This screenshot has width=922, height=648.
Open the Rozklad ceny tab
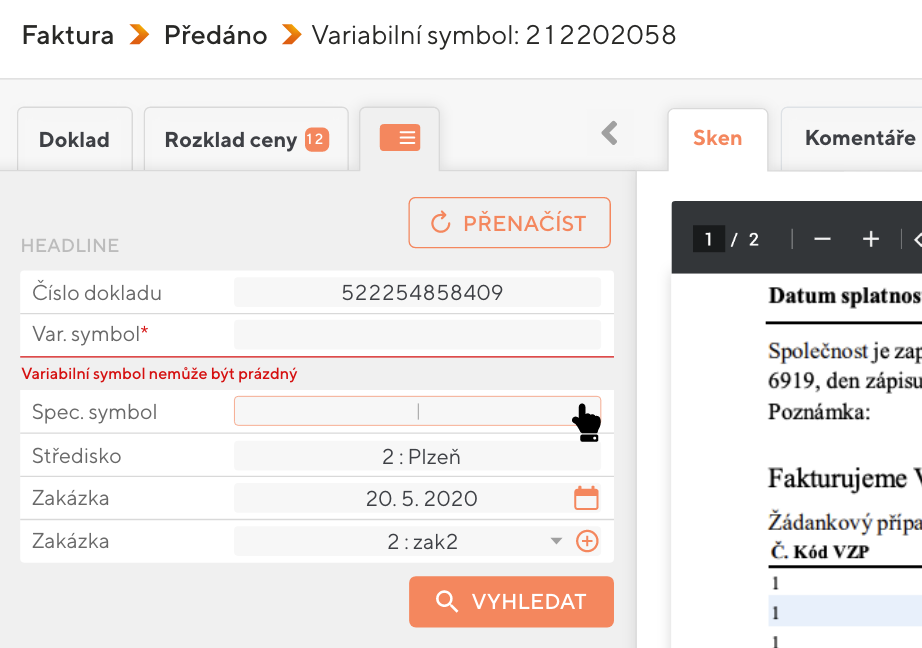tap(245, 139)
